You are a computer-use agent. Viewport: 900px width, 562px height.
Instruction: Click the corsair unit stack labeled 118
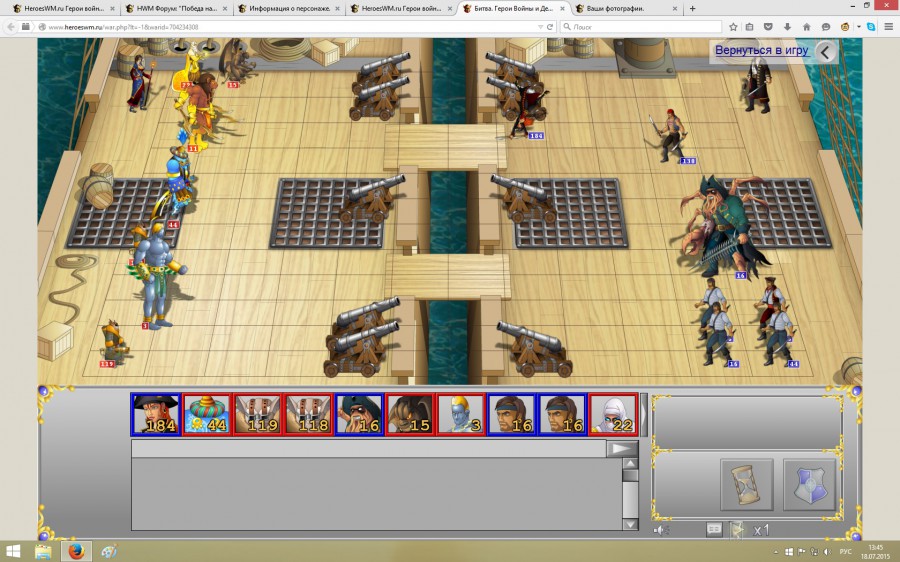coord(670,135)
